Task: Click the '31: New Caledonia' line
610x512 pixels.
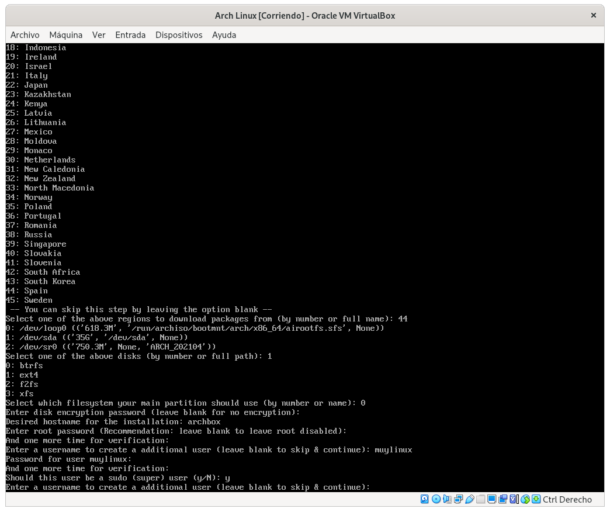Action: 45,169
